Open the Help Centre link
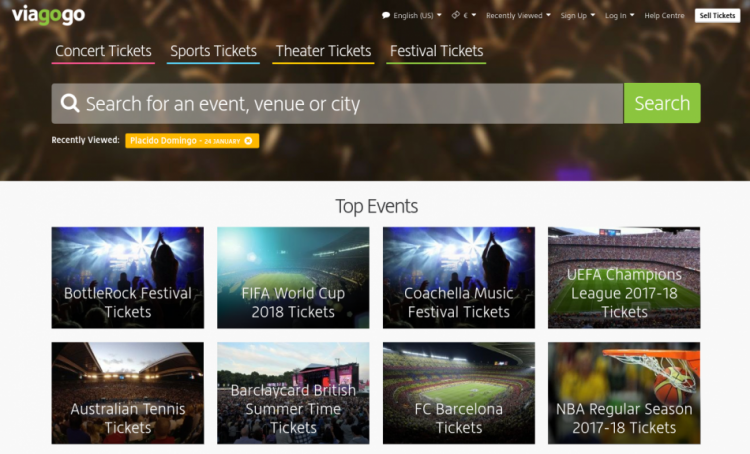Image resolution: width=750 pixels, height=454 pixels. 664,16
